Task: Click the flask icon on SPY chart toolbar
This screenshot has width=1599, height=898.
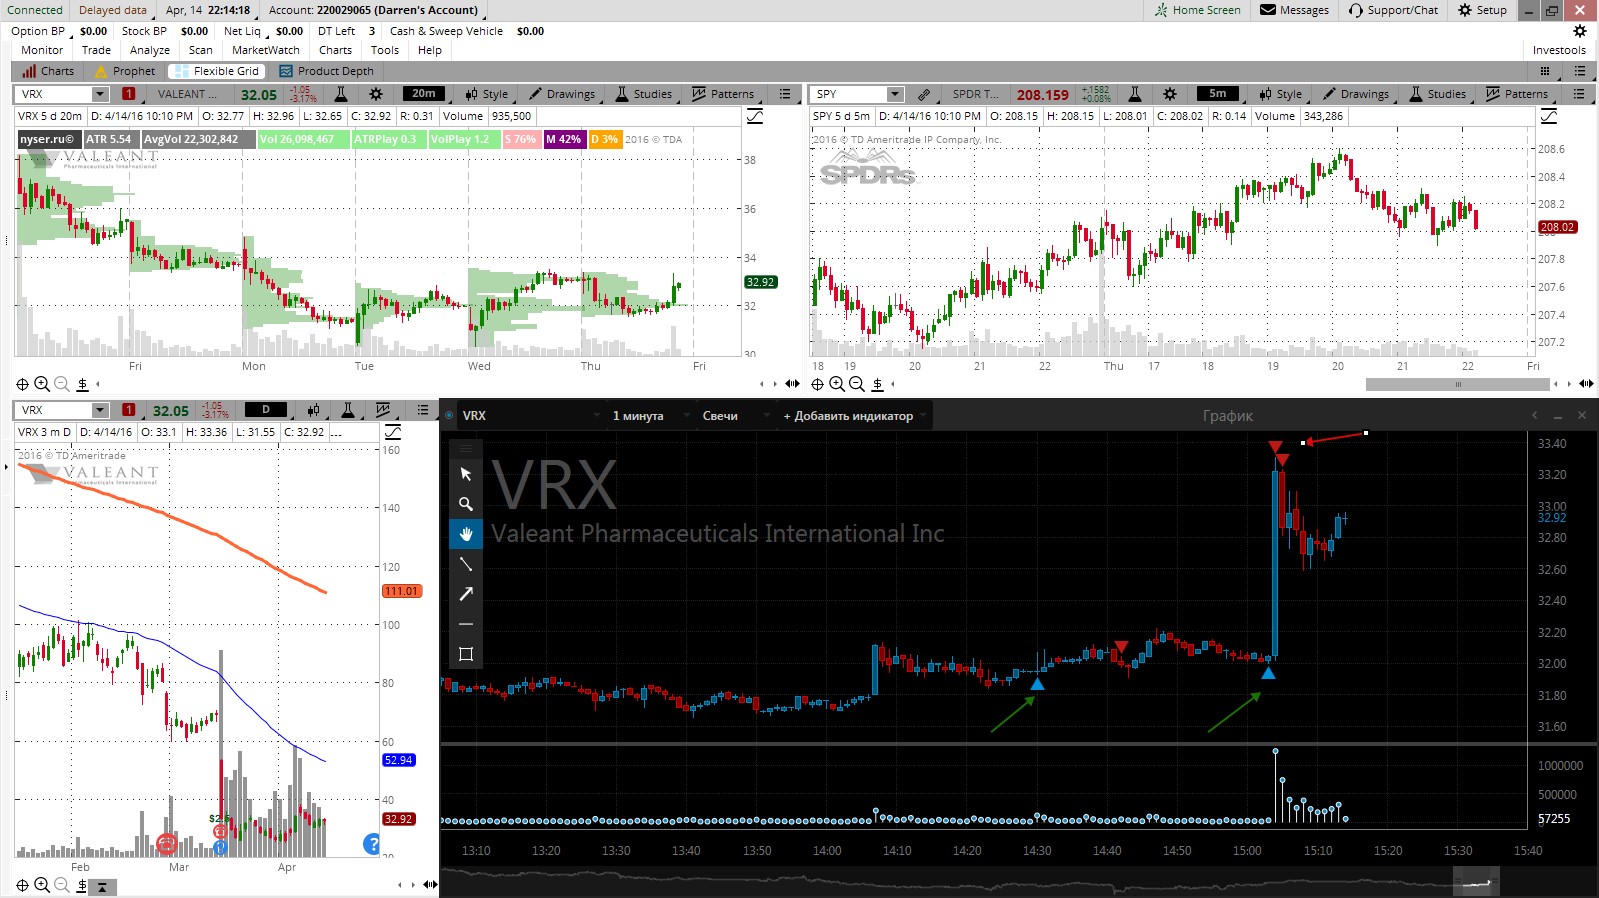Action: point(1135,94)
